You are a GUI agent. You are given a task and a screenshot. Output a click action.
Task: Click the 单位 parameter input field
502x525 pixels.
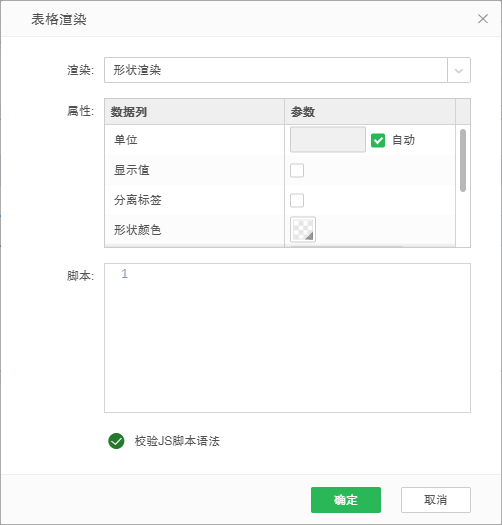point(328,140)
